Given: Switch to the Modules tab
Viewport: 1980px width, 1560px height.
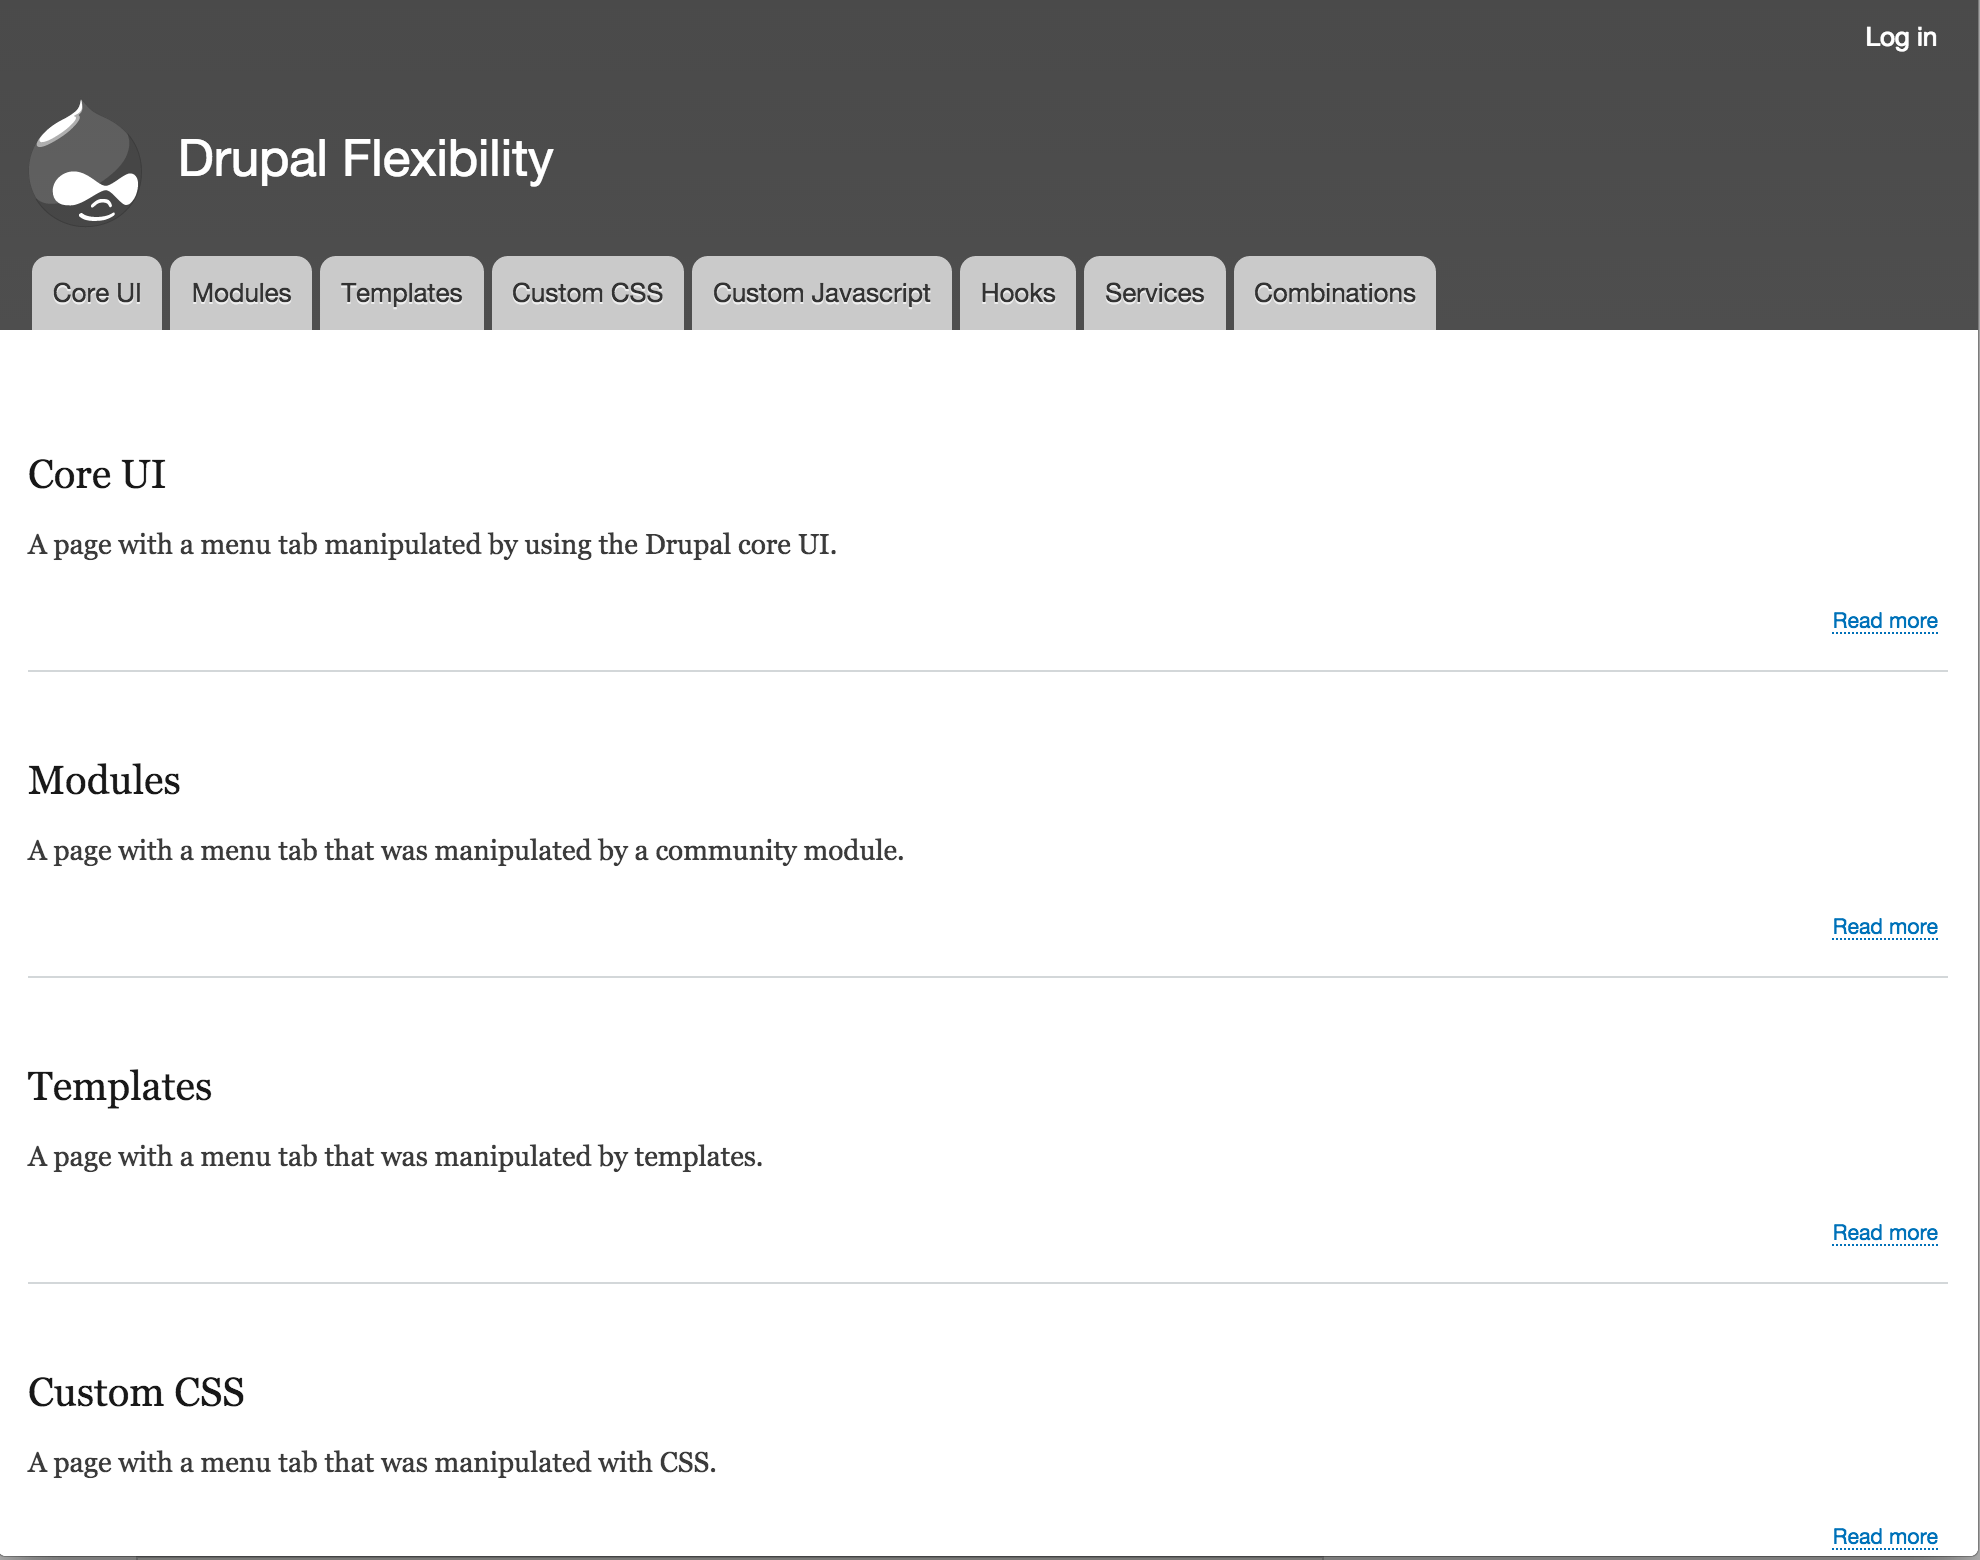Looking at the screenshot, I should coord(240,293).
